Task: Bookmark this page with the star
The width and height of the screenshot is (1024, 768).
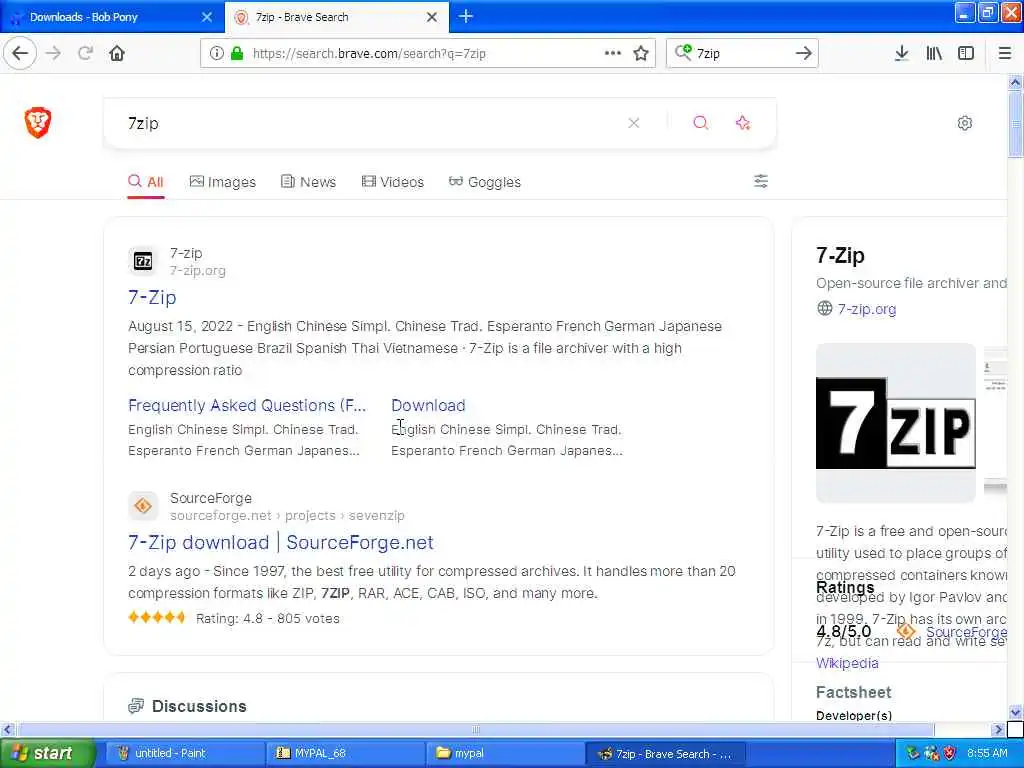Action: coord(641,54)
